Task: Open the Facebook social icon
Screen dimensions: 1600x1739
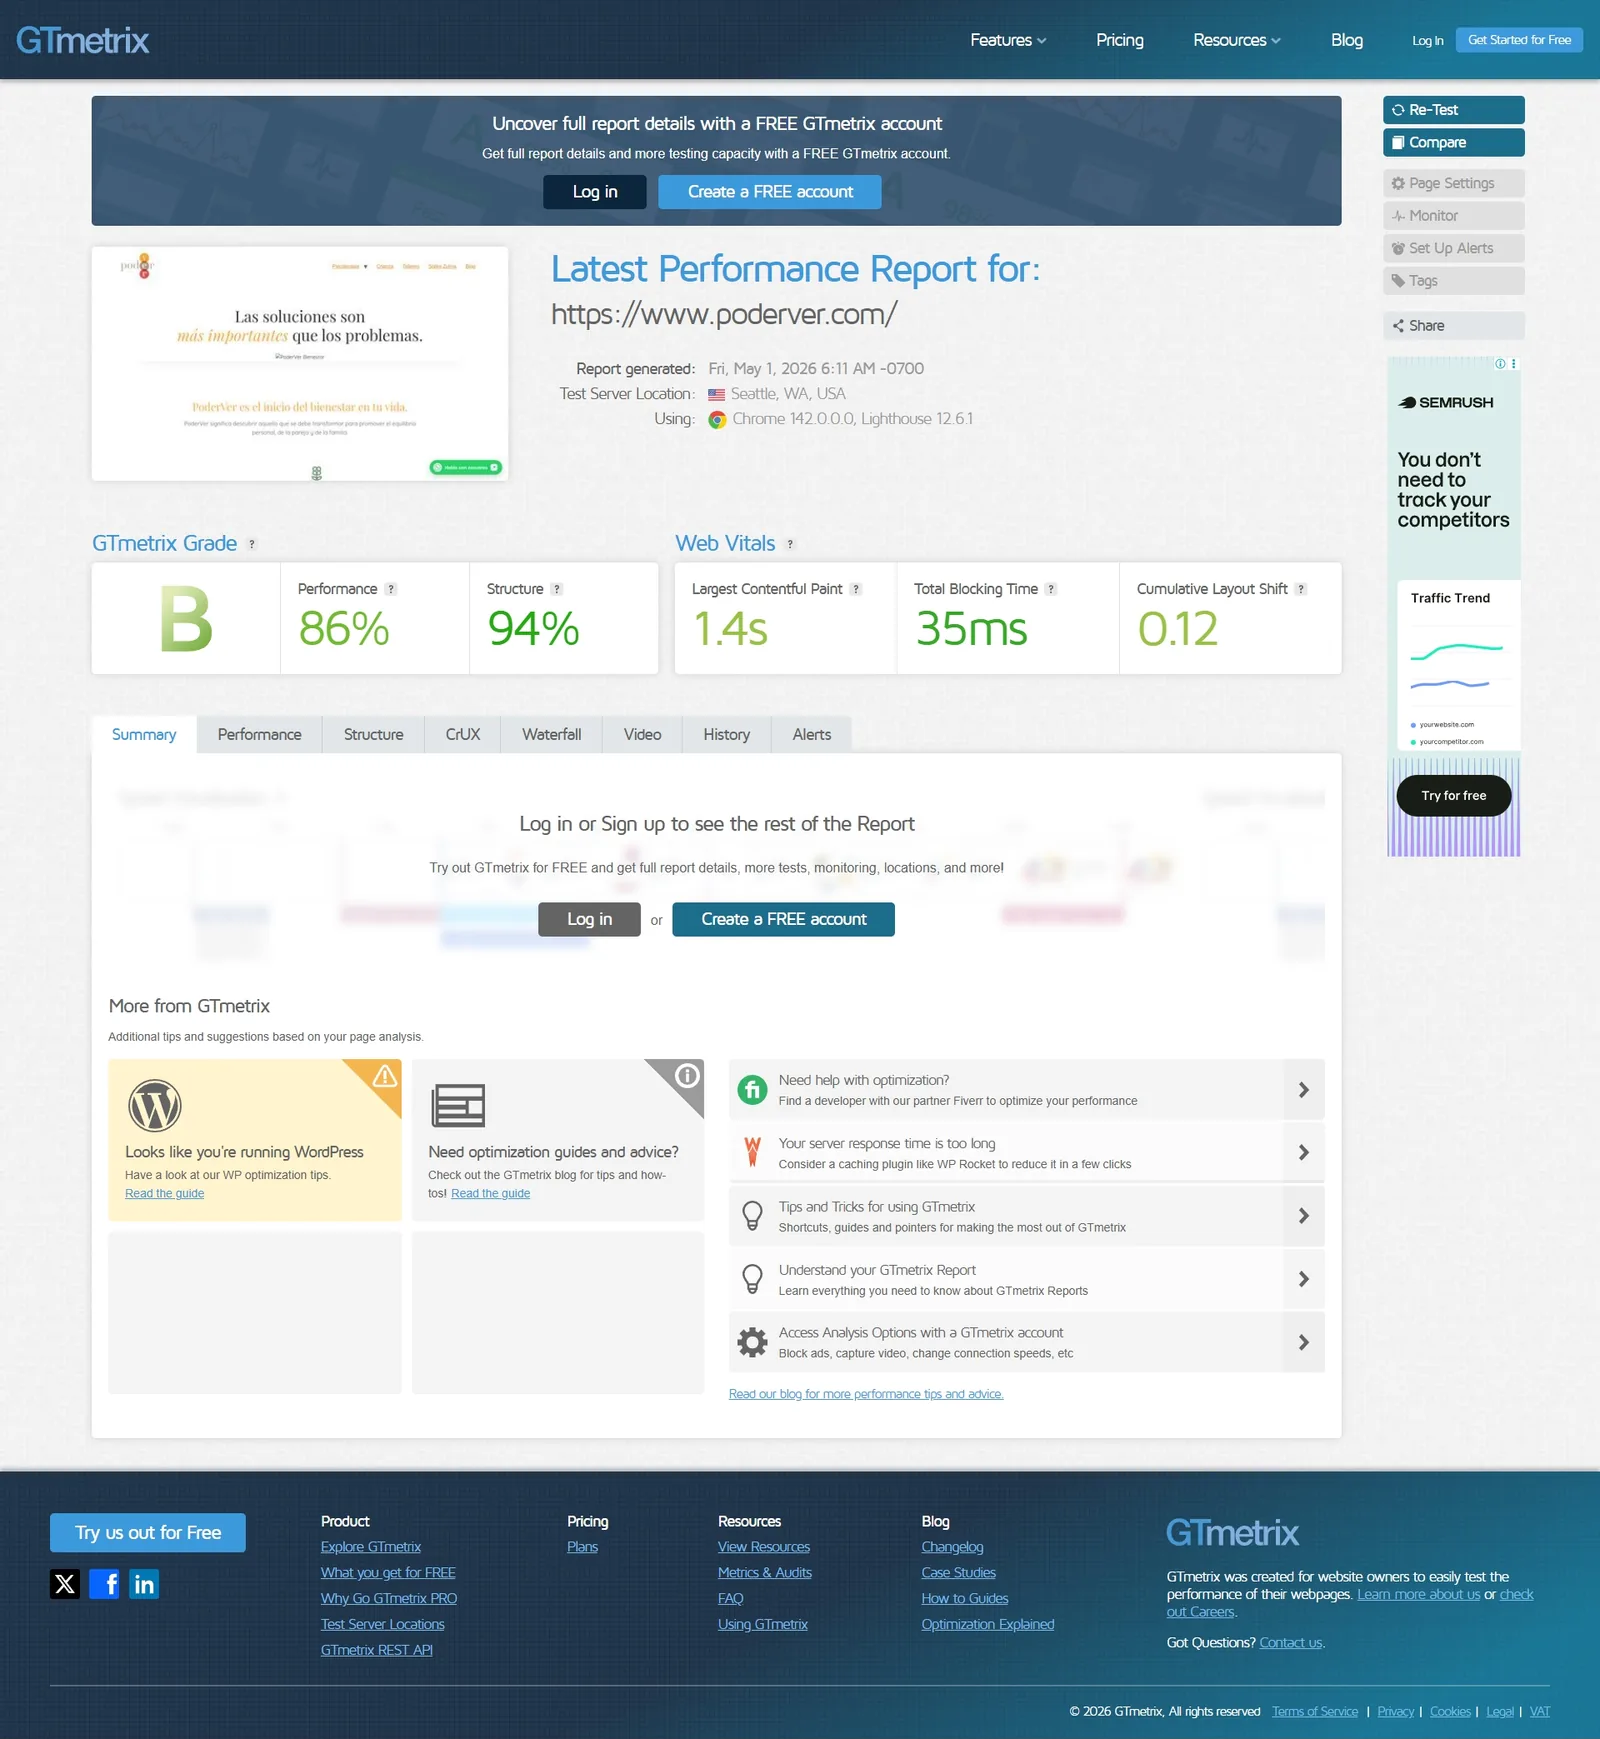Action: [104, 1584]
